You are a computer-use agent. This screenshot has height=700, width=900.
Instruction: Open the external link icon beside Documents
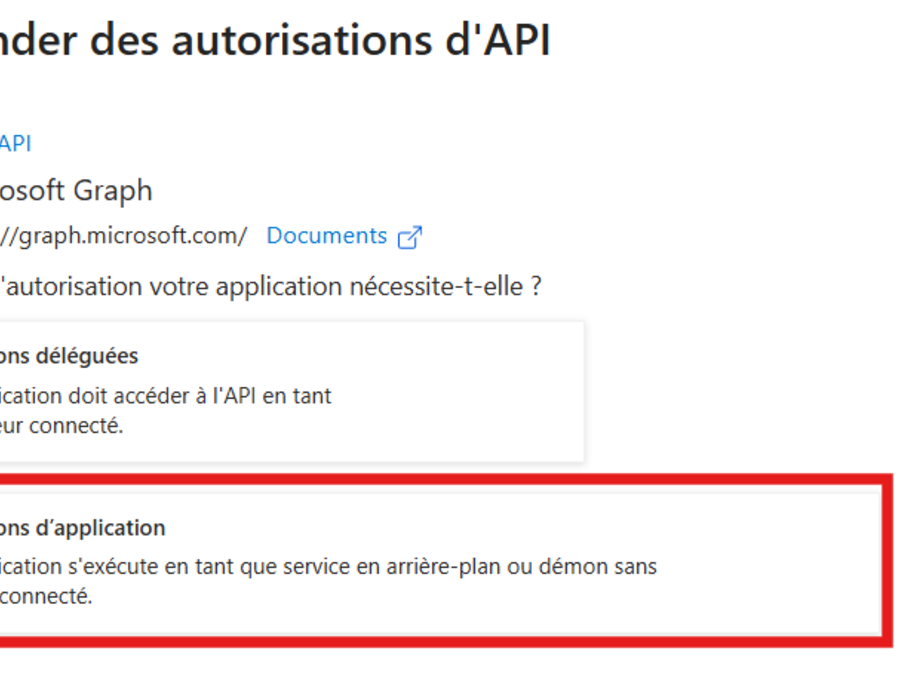(x=410, y=237)
